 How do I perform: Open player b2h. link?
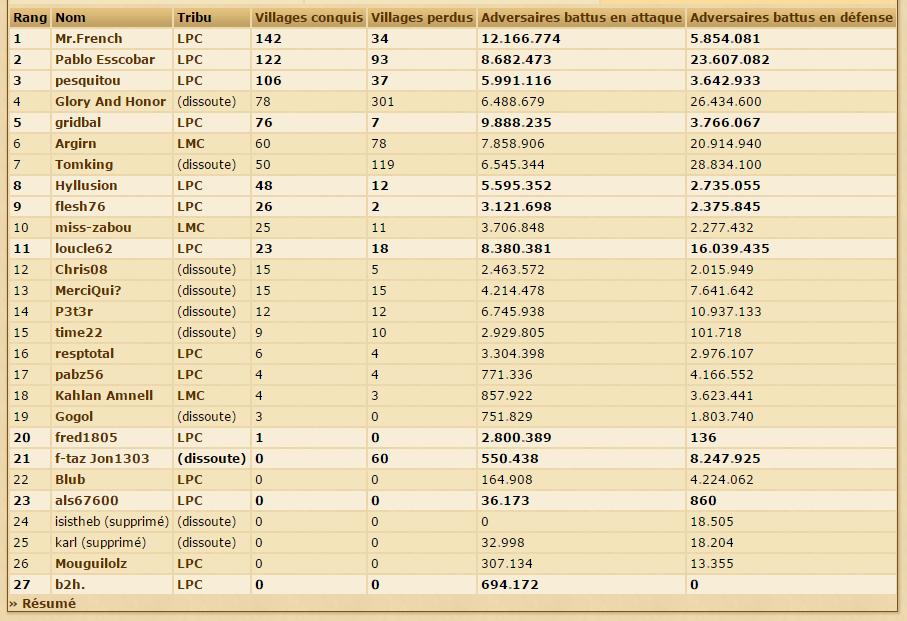(x=69, y=585)
